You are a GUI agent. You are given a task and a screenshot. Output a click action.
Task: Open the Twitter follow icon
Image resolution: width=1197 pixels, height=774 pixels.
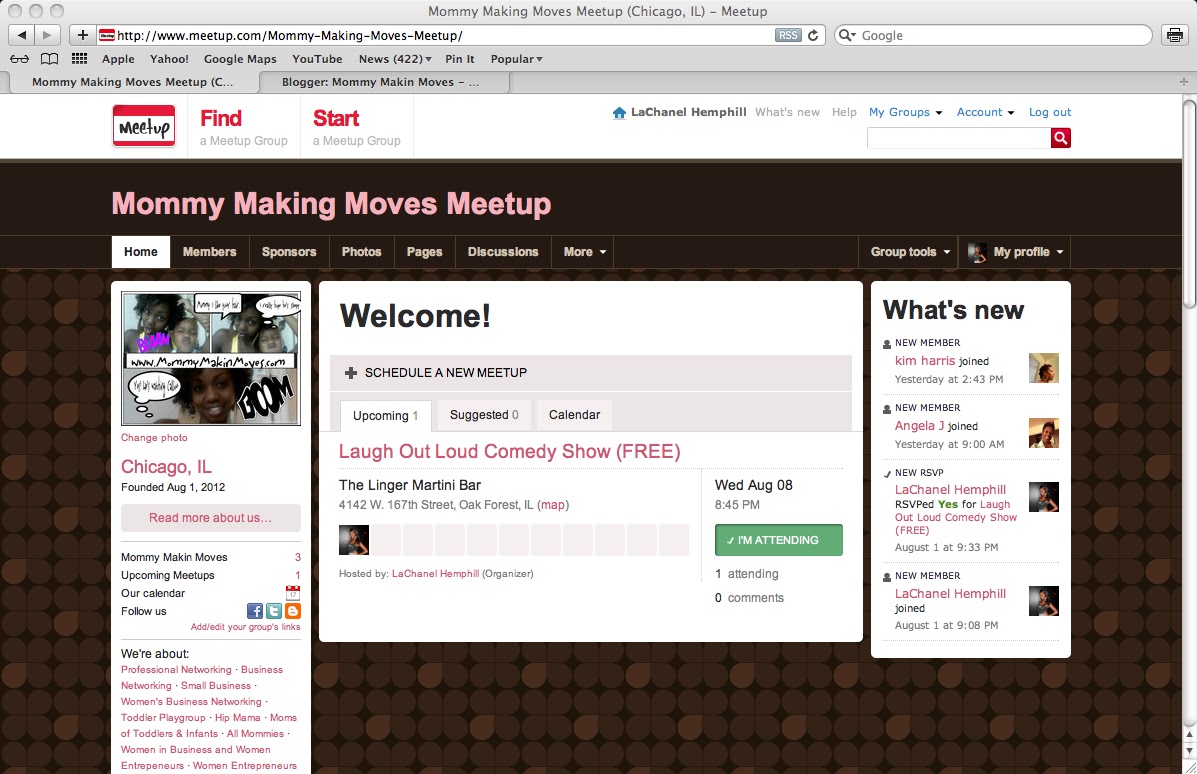pyautogui.click(x=274, y=611)
